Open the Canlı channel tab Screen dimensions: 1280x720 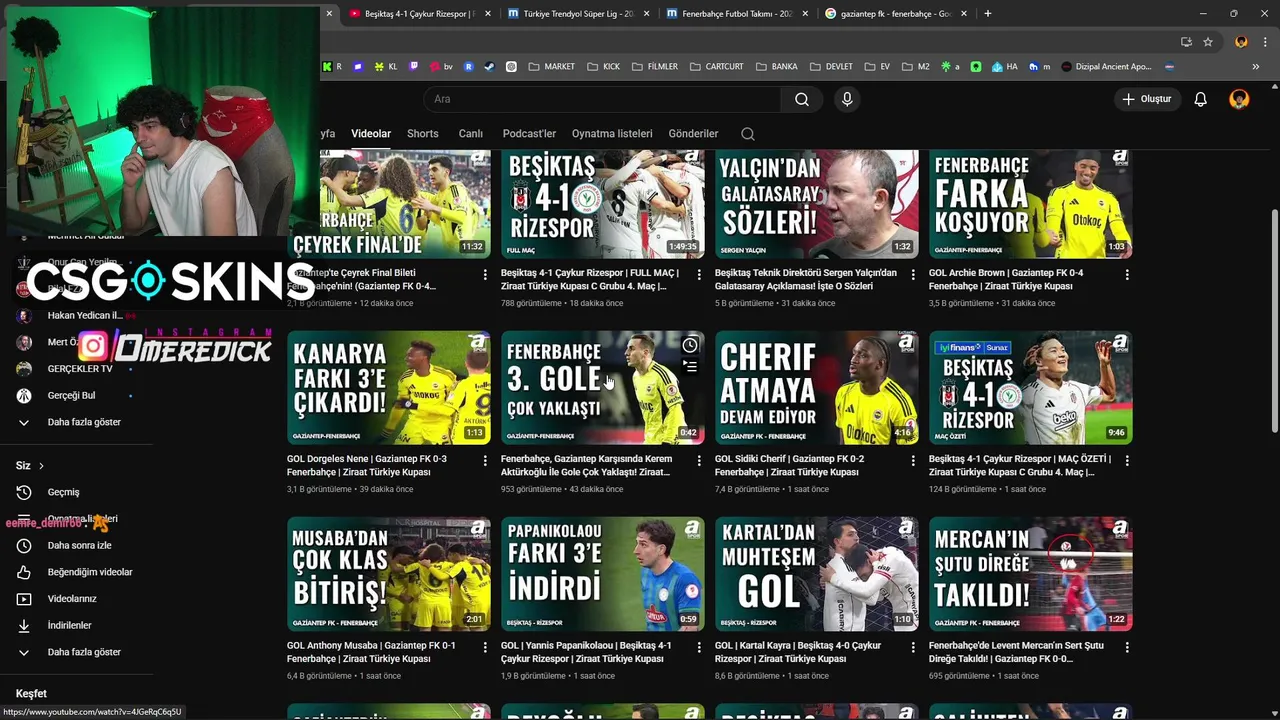[x=470, y=133]
